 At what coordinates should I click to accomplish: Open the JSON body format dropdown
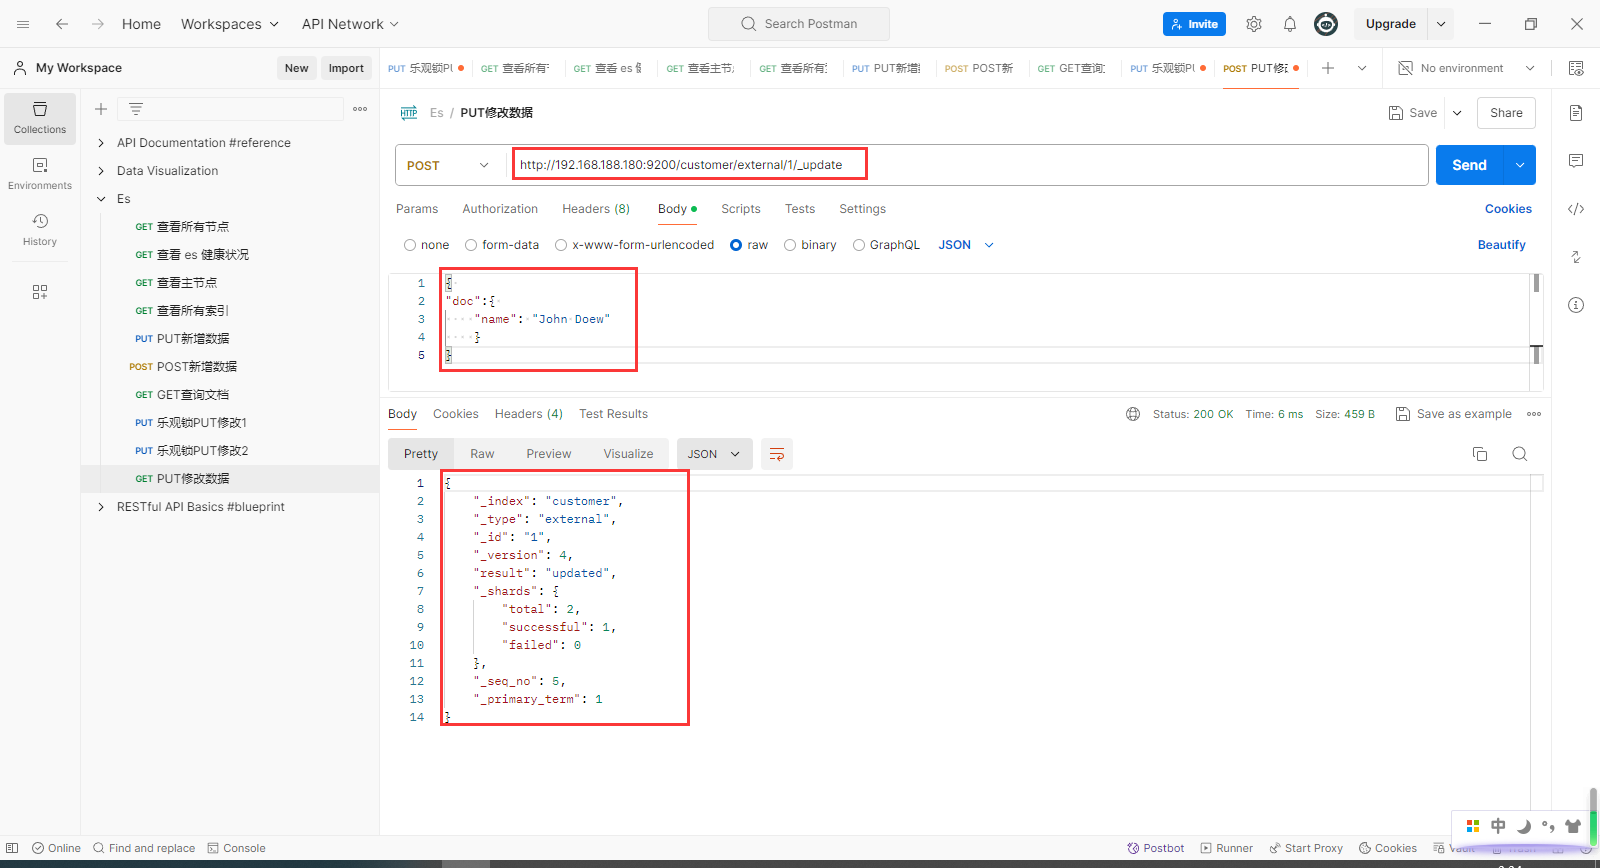tap(966, 245)
